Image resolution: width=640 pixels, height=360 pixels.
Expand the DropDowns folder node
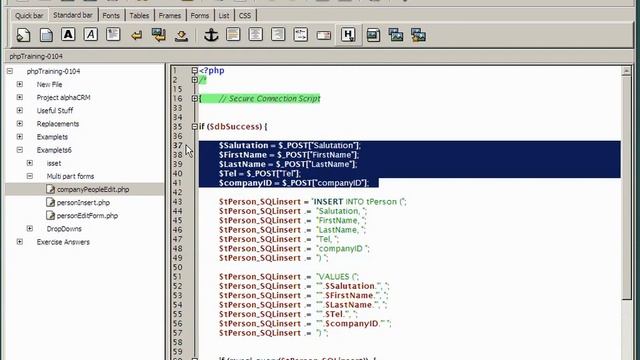30,229
